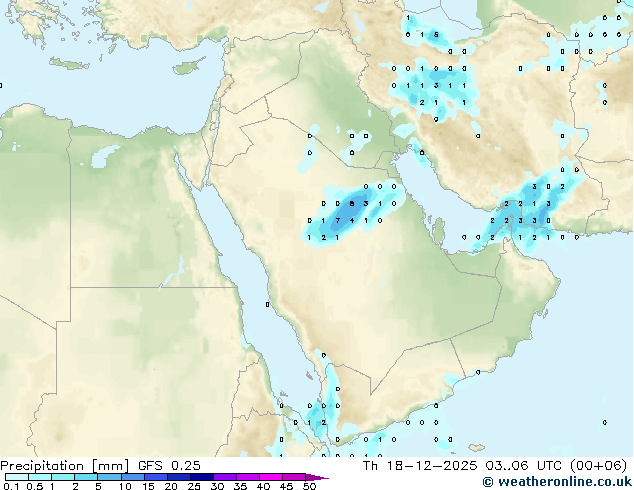Screen dimensions: 634x490
Task: Select the 40–45 mm magenta legend swatch
Action: click(x=271, y=477)
